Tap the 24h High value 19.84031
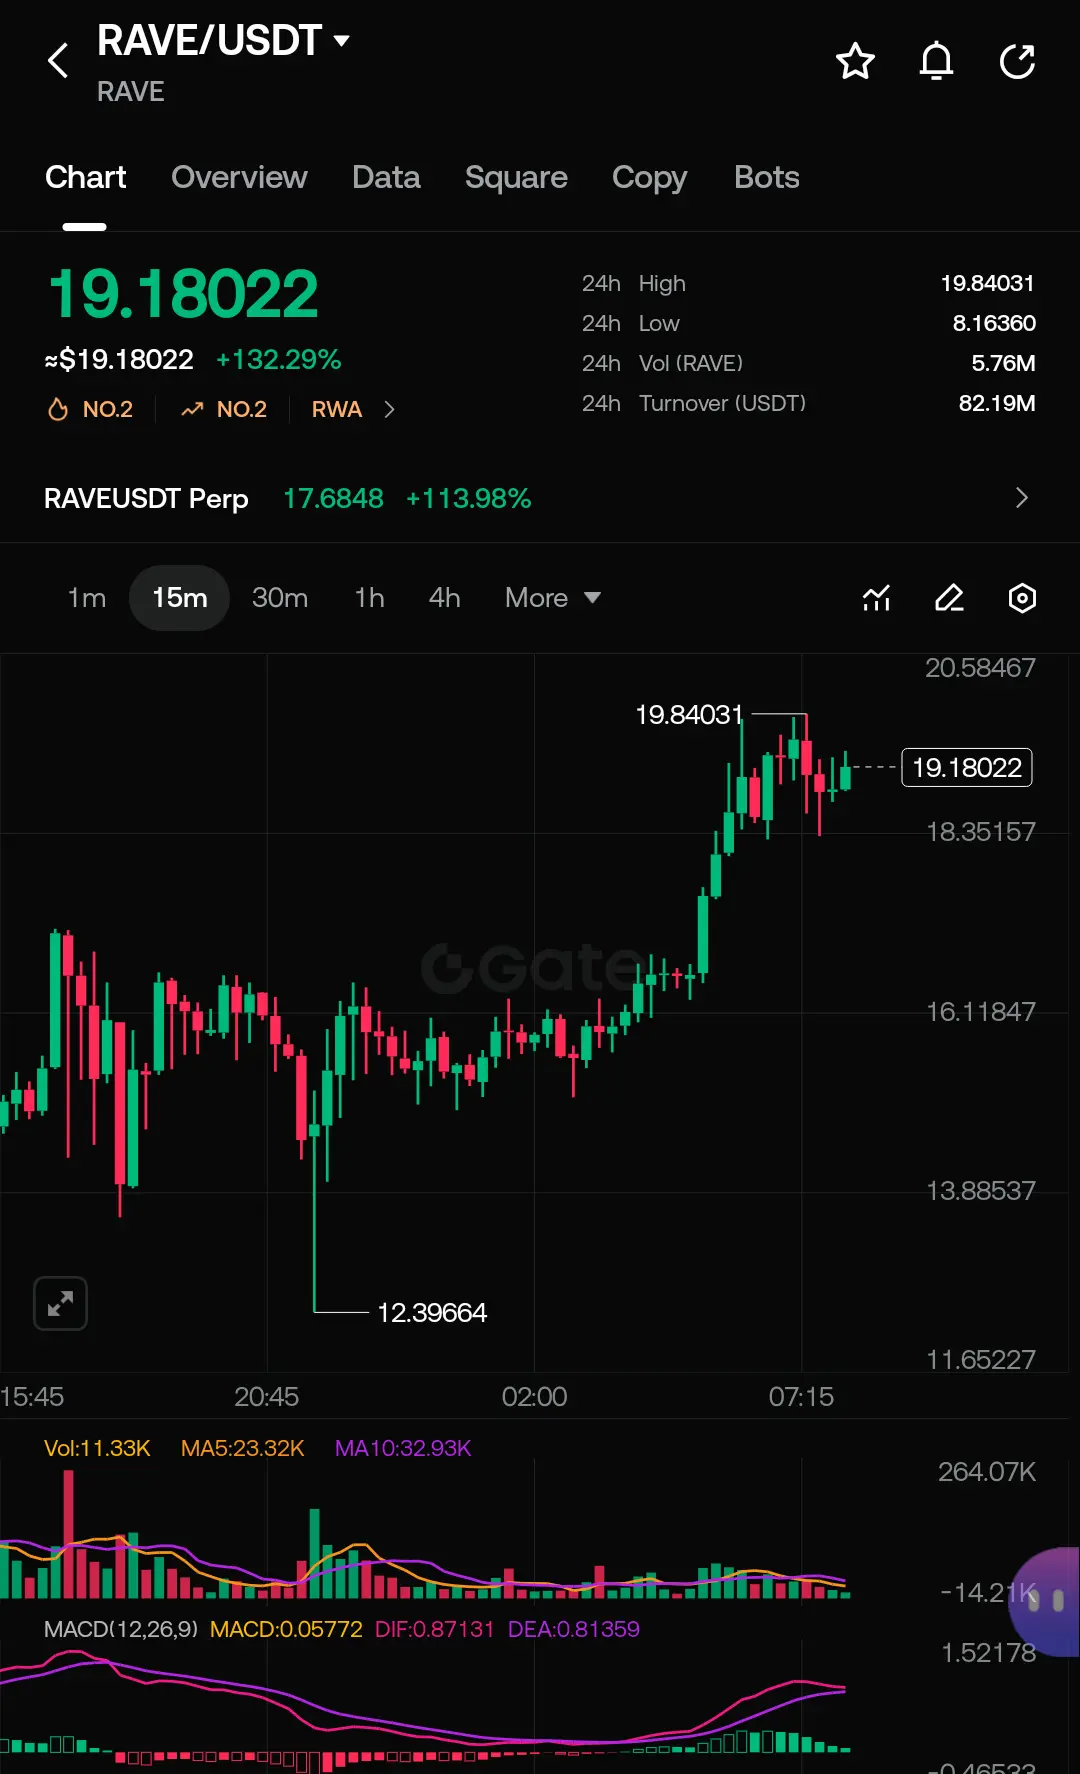1080x1774 pixels. tap(987, 283)
